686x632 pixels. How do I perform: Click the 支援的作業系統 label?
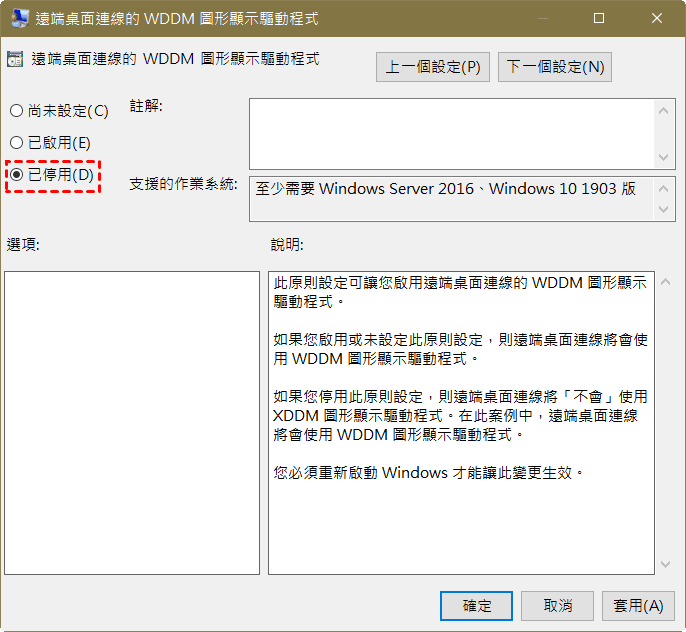point(183,184)
